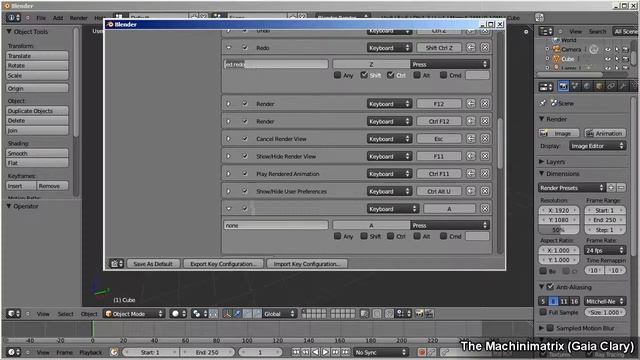
Task: Jump to start frame in timeline
Action: tap(296, 352)
